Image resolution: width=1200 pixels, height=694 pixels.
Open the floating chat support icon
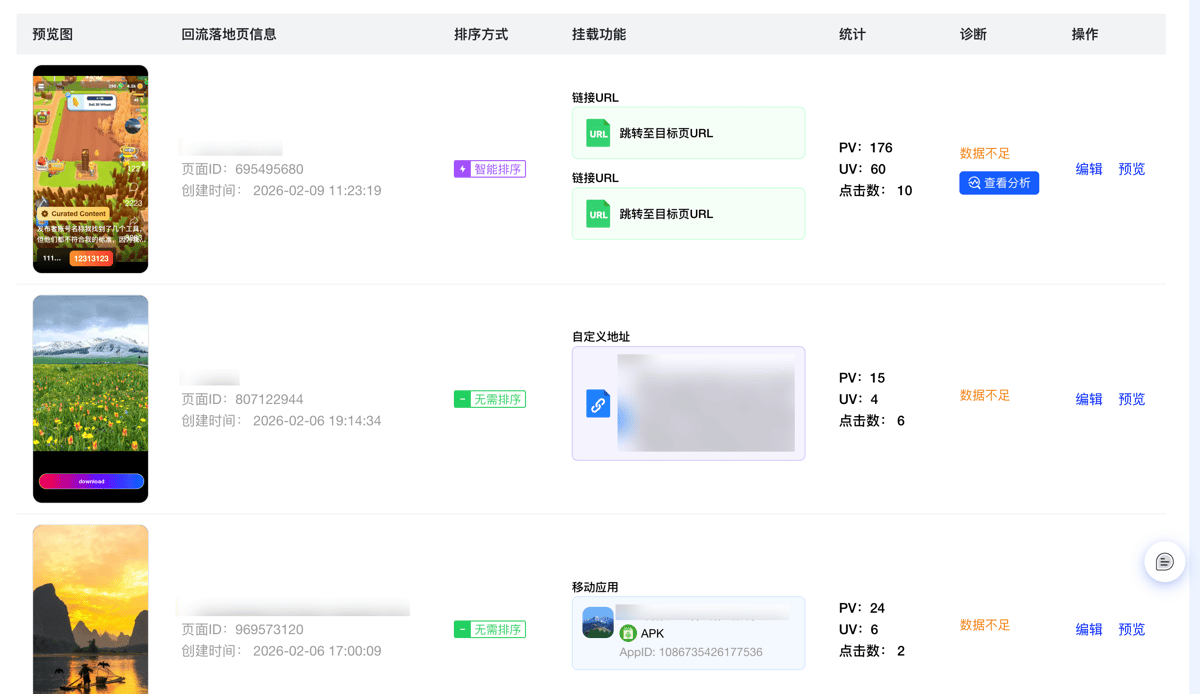tap(1164, 562)
